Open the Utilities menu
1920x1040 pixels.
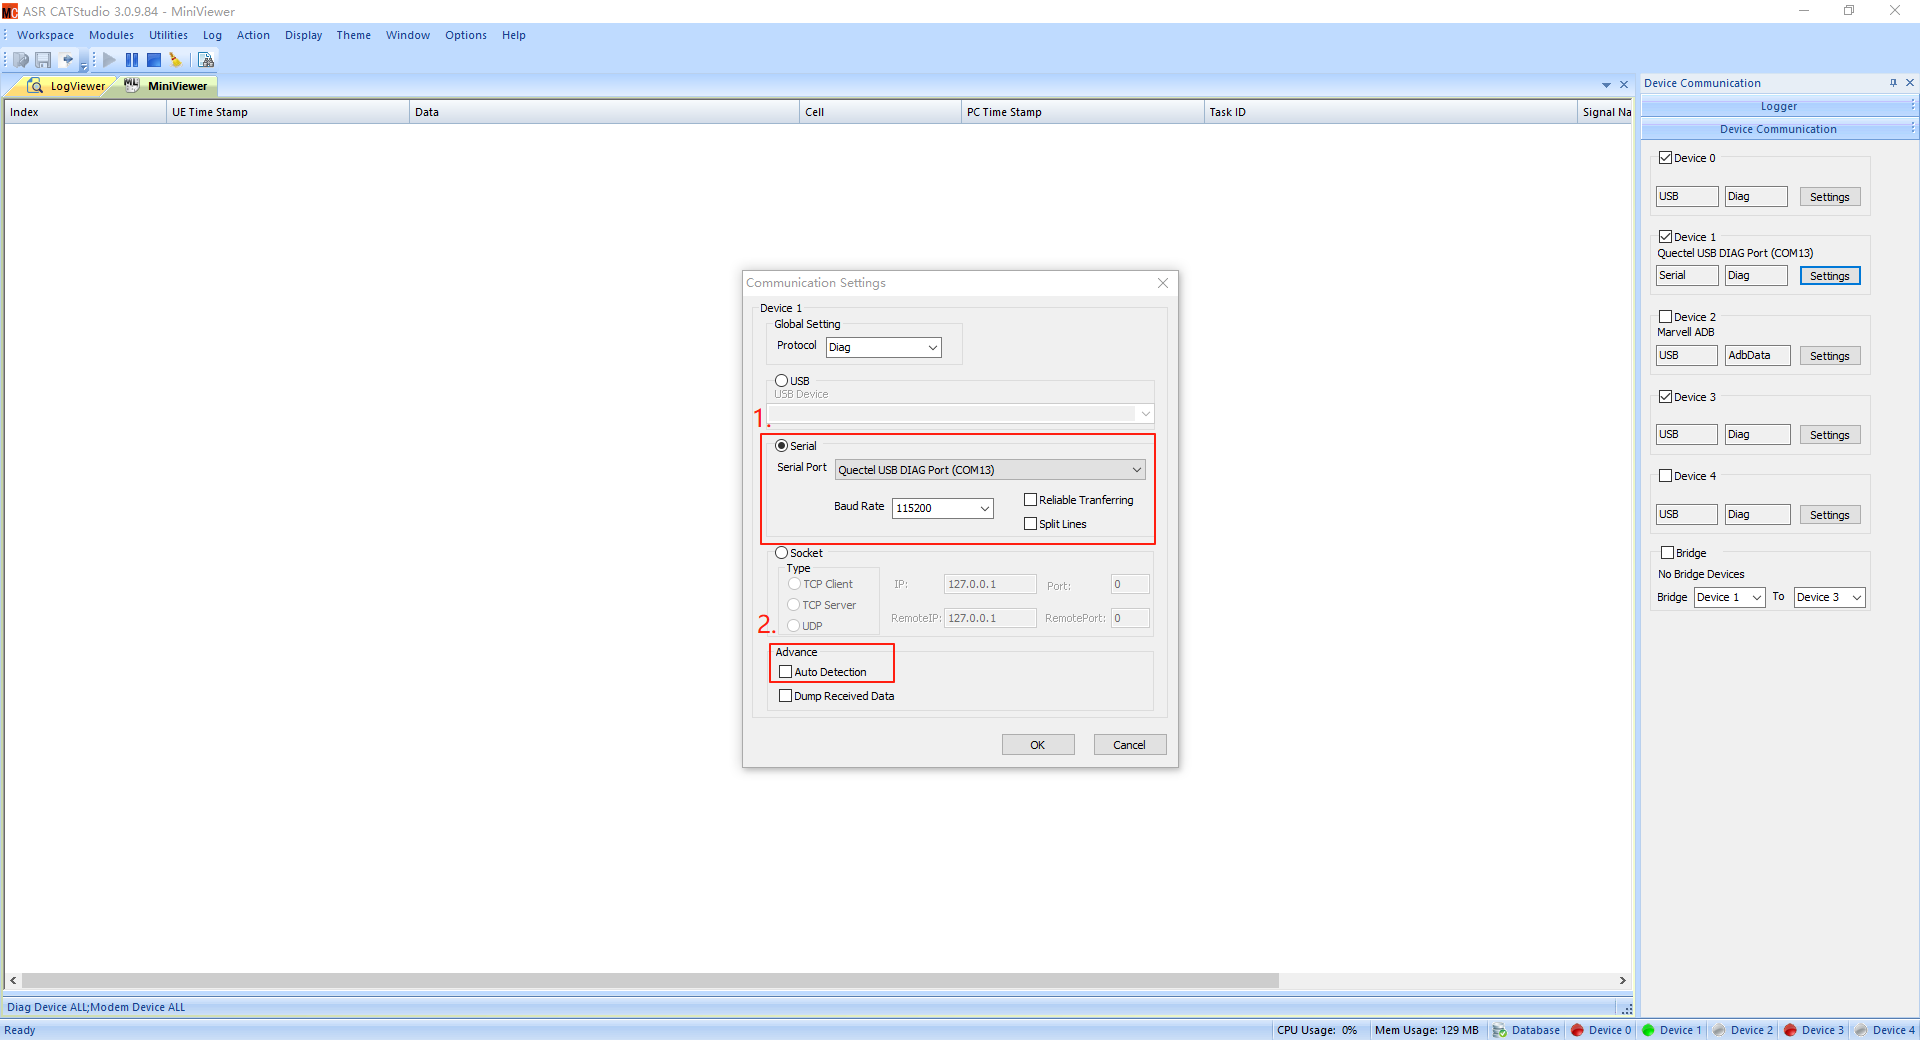click(x=168, y=35)
